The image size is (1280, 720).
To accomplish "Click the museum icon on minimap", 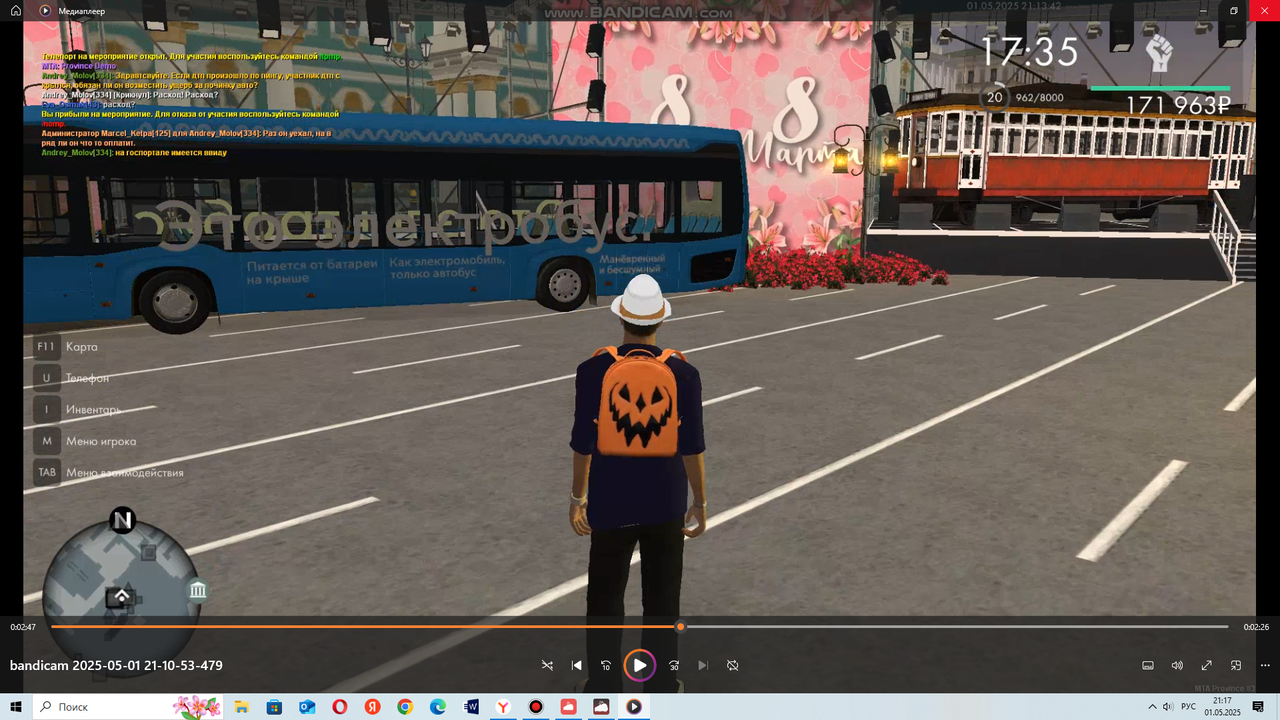I will (x=198, y=590).
